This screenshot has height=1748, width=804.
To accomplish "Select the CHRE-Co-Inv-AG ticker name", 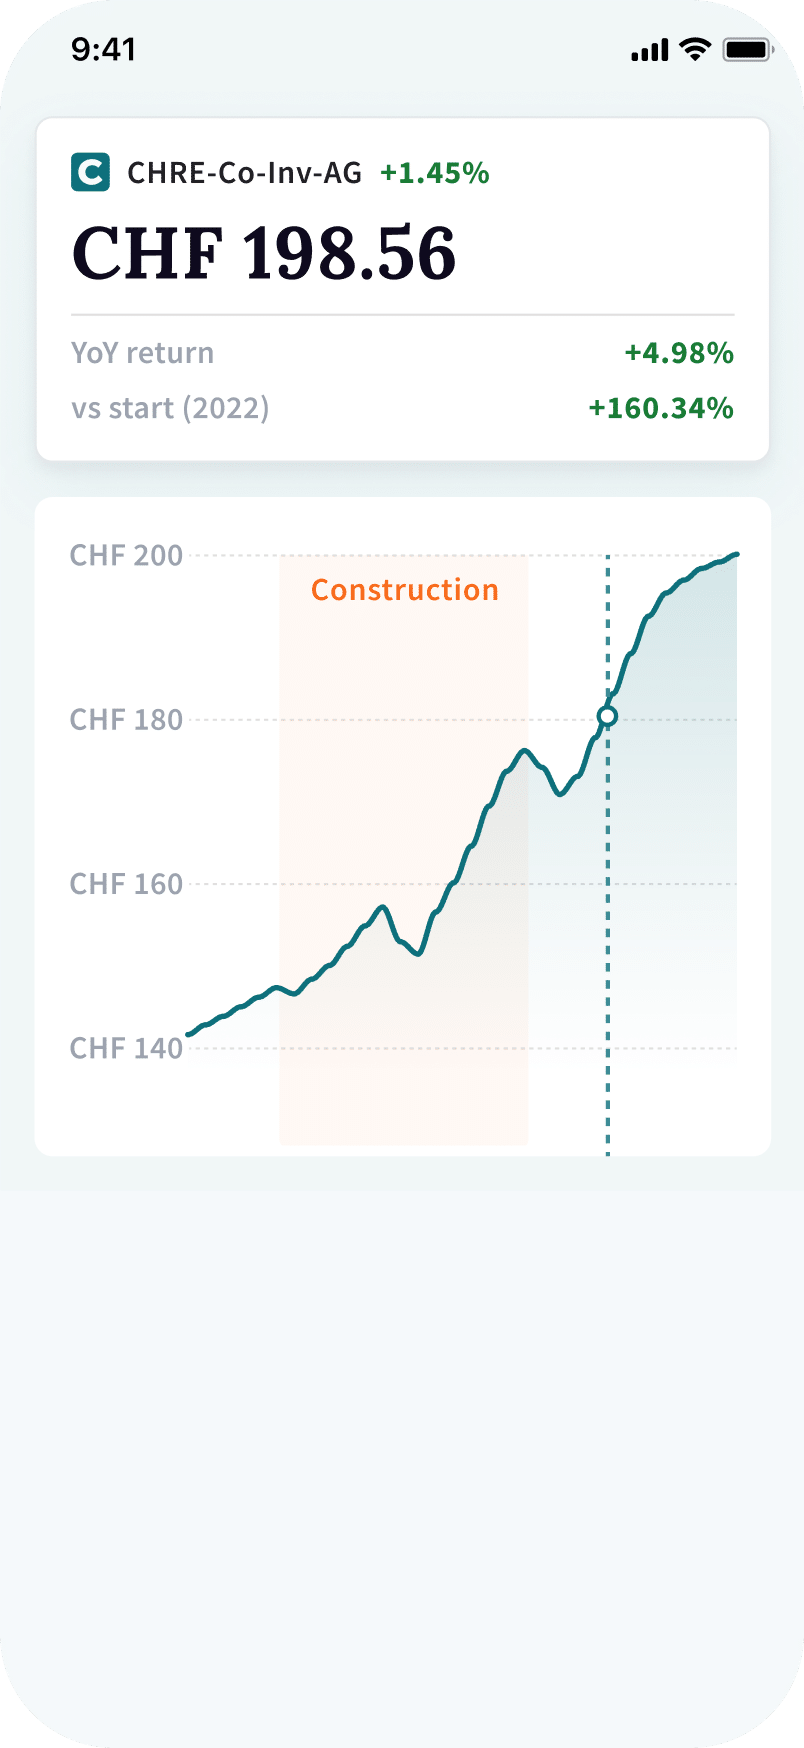I will (x=244, y=173).
